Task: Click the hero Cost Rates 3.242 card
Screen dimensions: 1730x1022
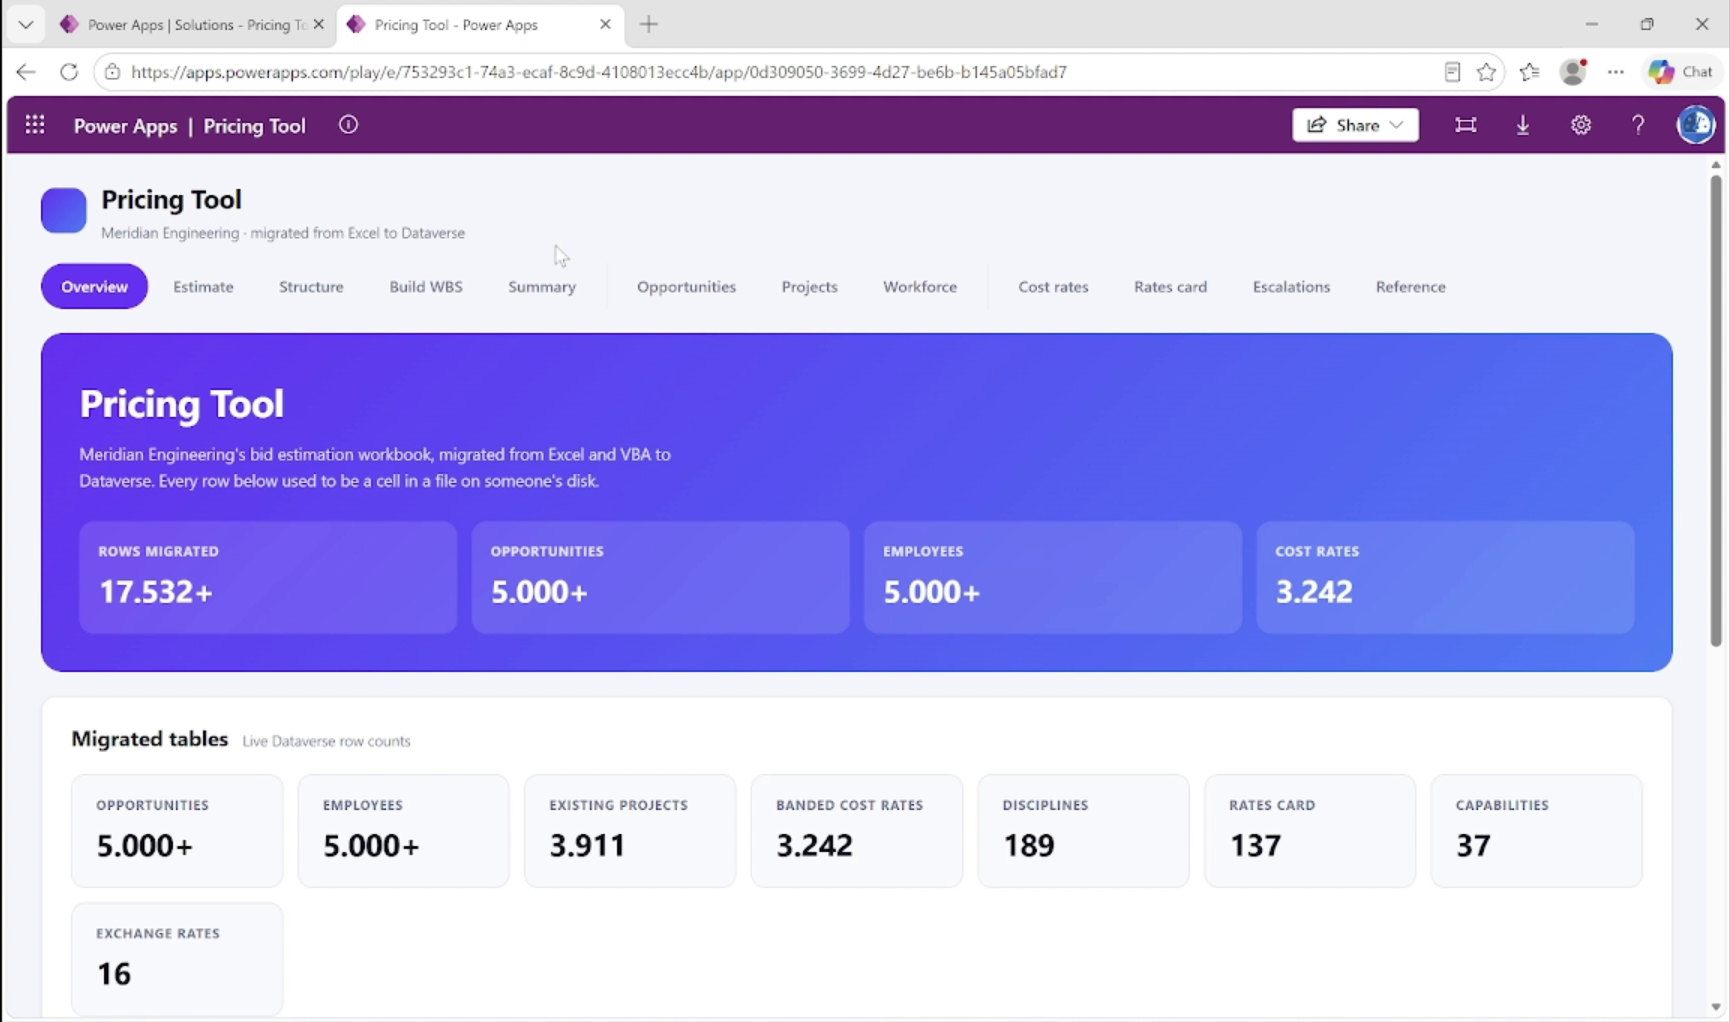Action: pos(1445,577)
